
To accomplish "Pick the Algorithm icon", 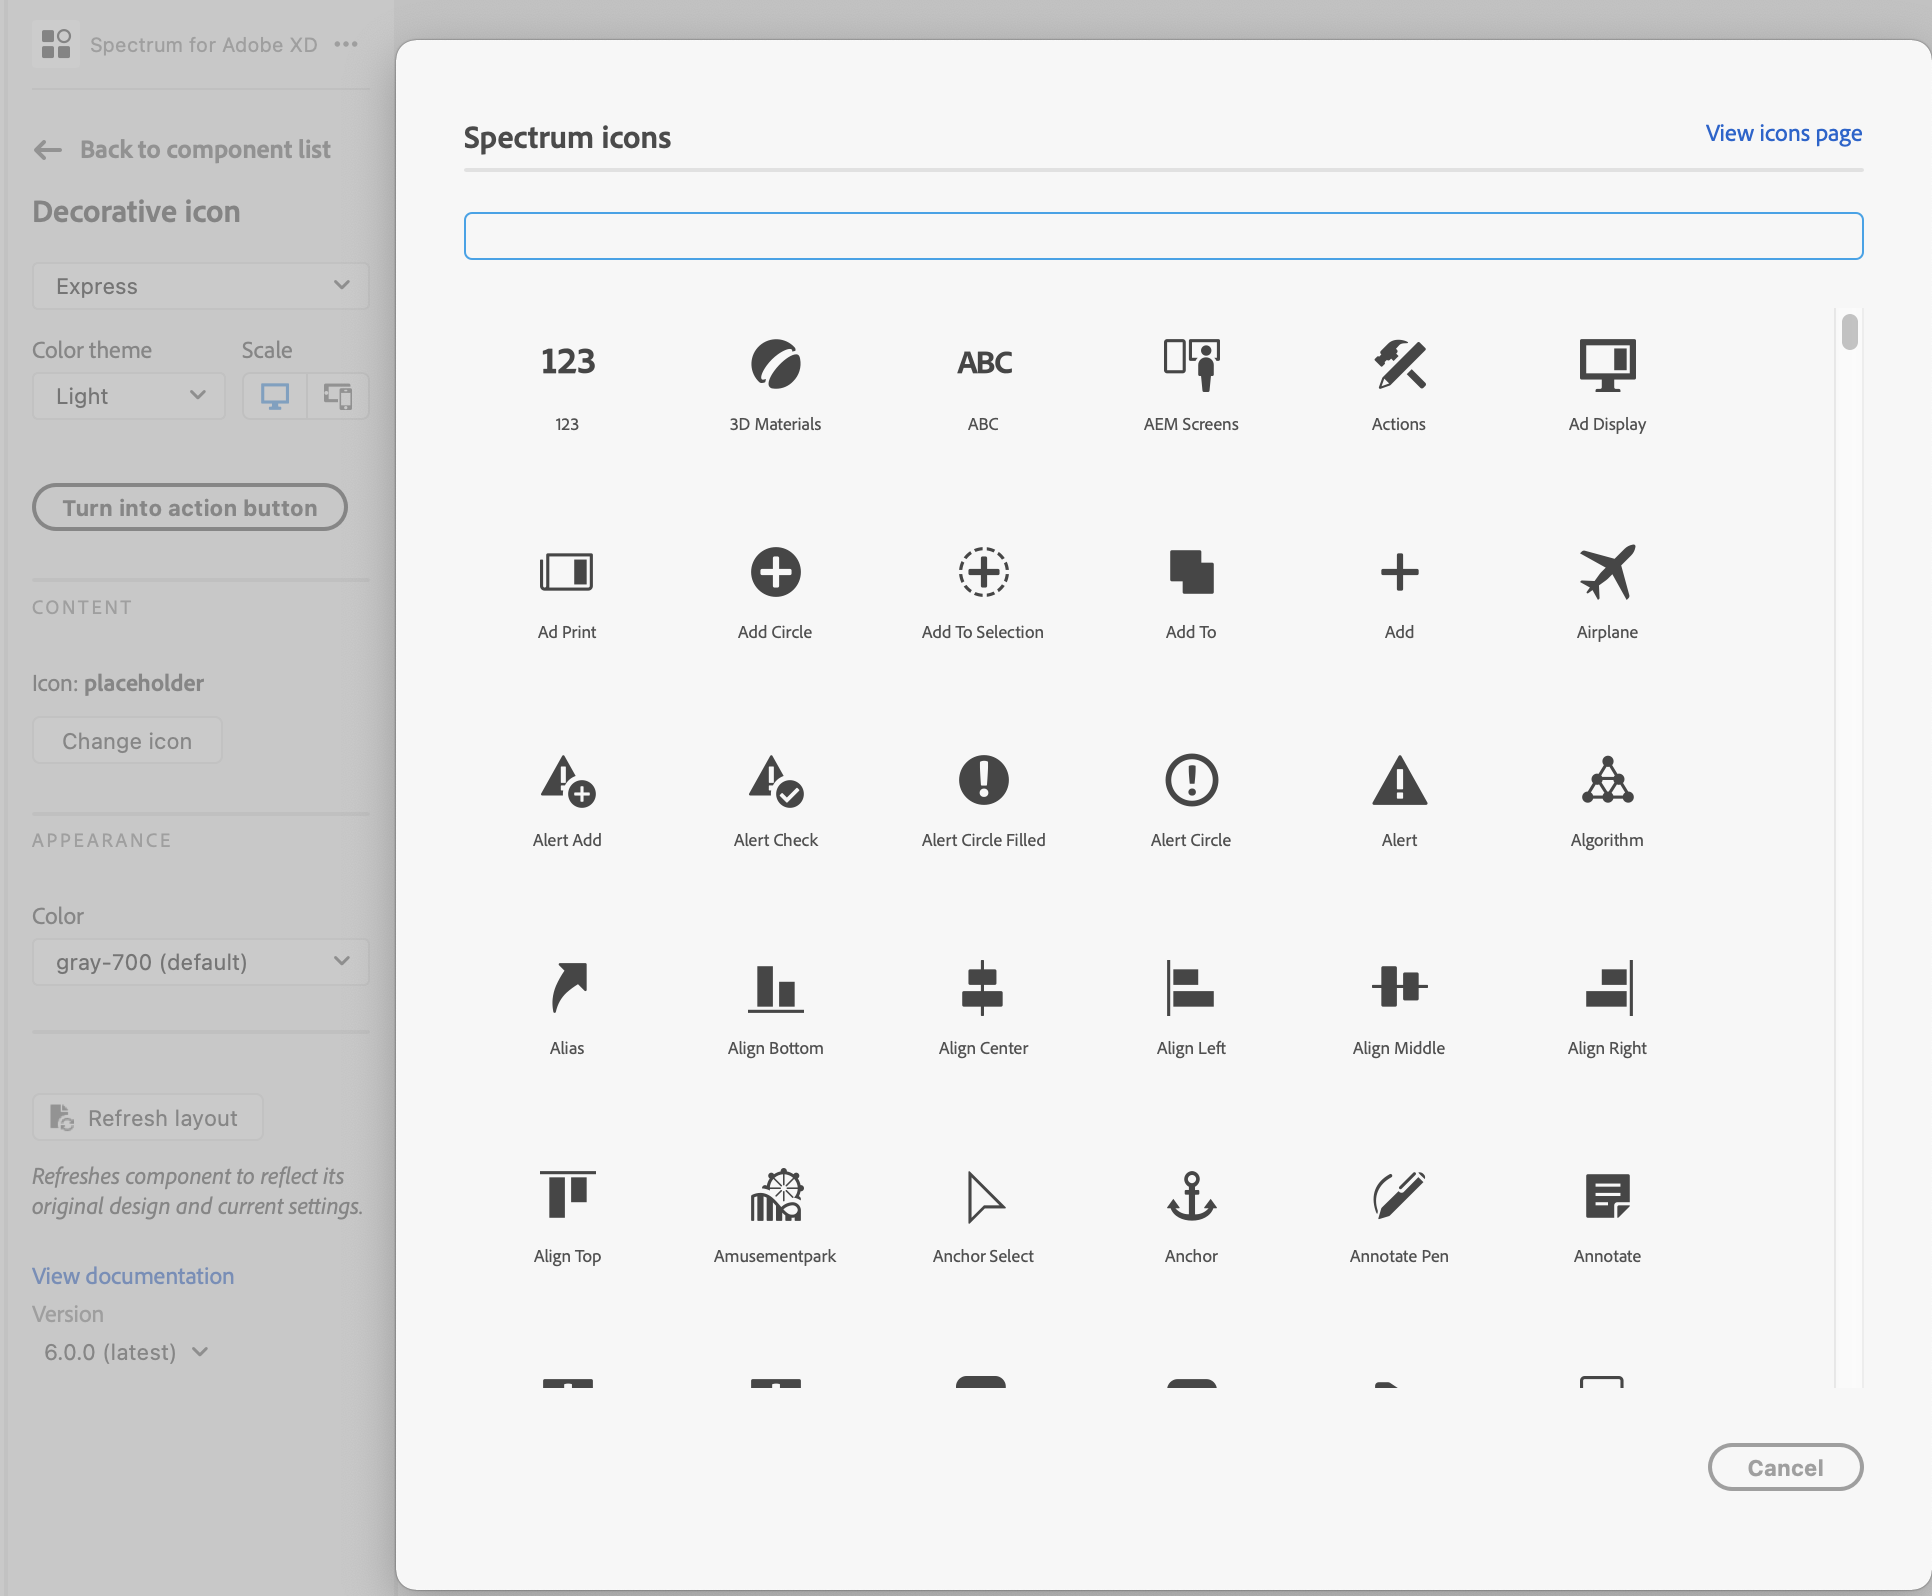I will (1606, 798).
